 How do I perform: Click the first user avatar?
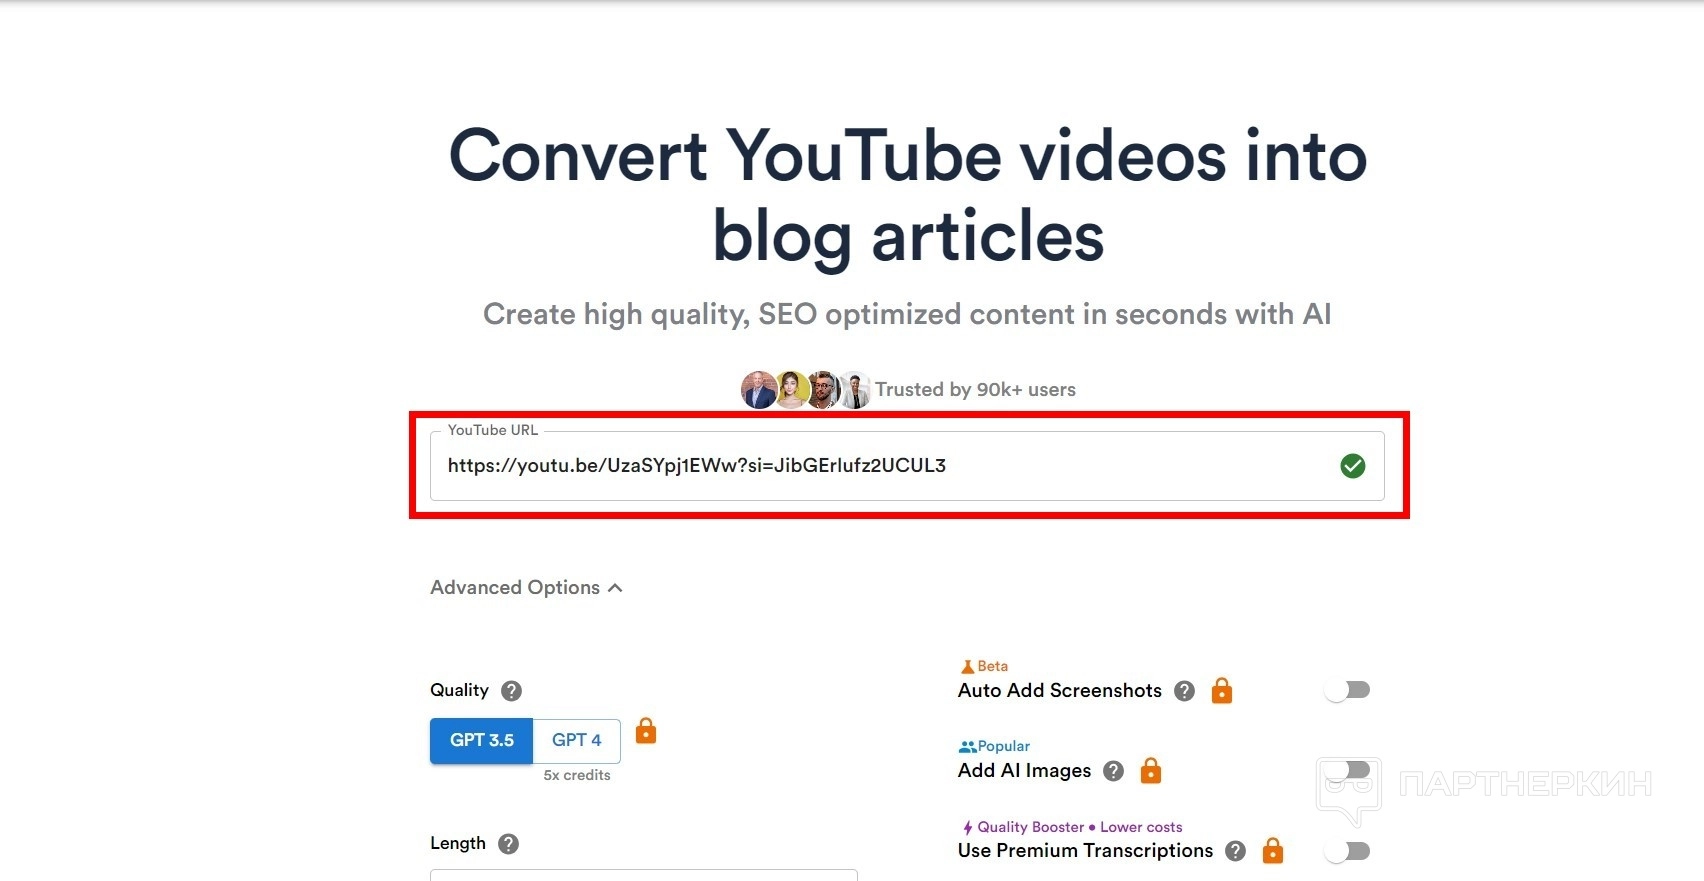[758, 390]
